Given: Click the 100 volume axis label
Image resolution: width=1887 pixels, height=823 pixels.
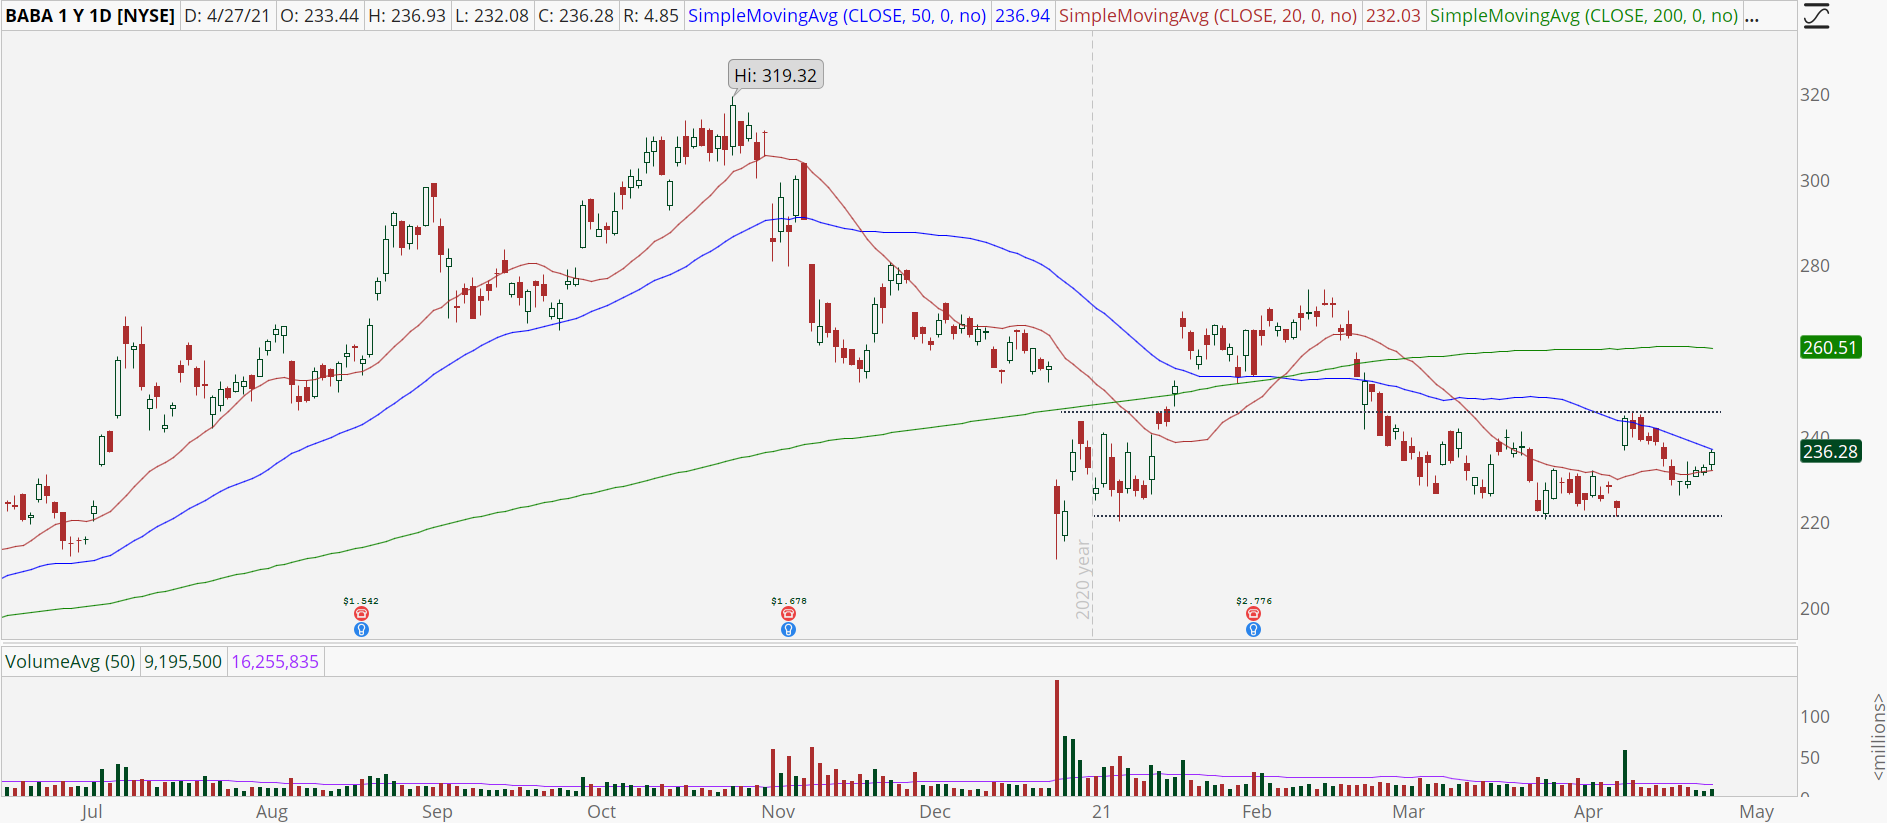Looking at the screenshot, I should pyautogui.click(x=1815, y=717).
